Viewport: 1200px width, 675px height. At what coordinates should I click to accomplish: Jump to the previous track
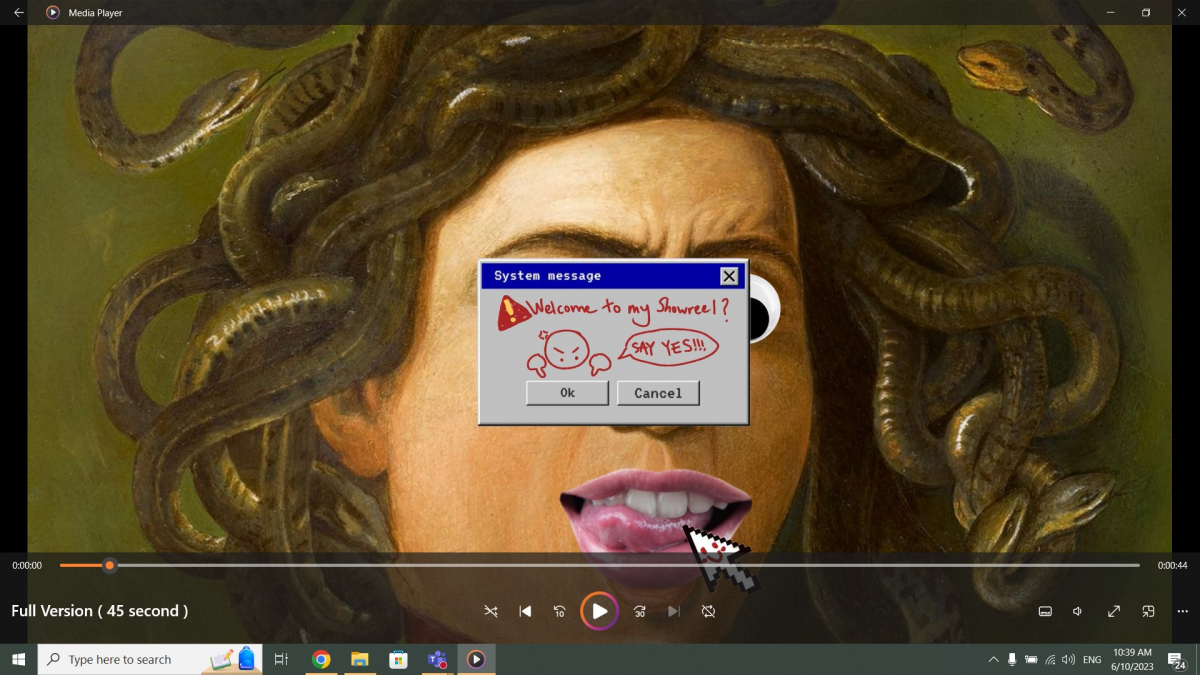(525, 611)
